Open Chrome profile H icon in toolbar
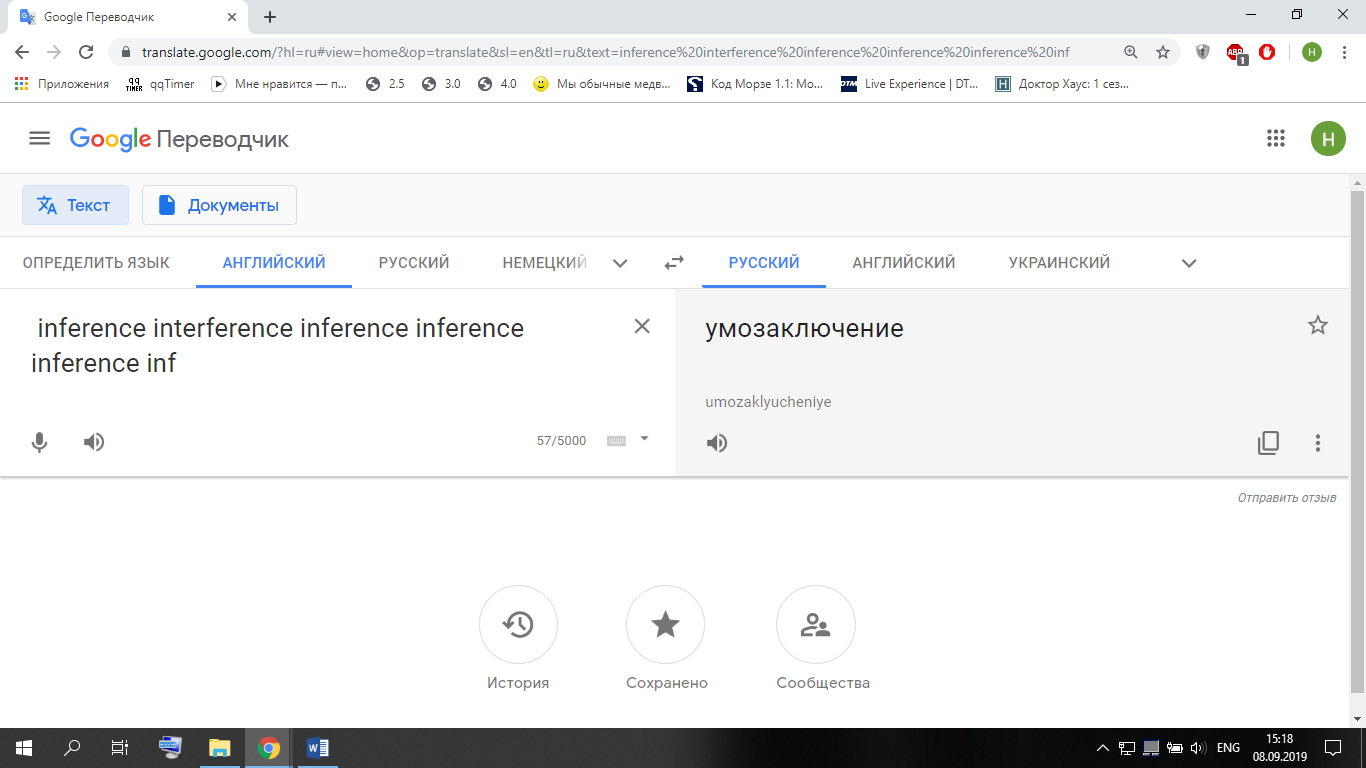The image size is (1366, 768). (1312, 52)
